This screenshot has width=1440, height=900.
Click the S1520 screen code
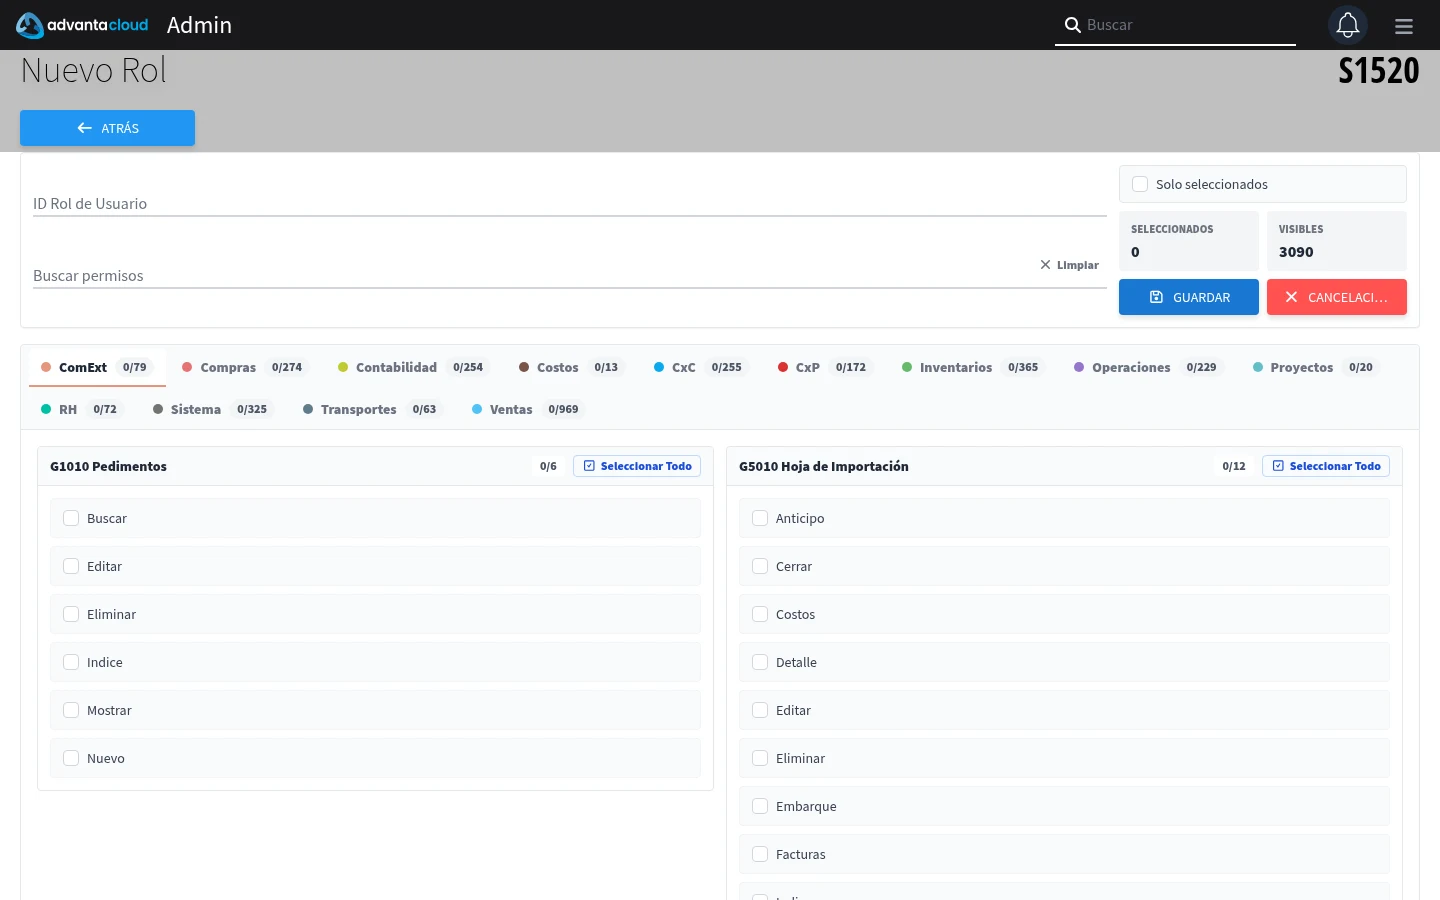pyautogui.click(x=1378, y=71)
